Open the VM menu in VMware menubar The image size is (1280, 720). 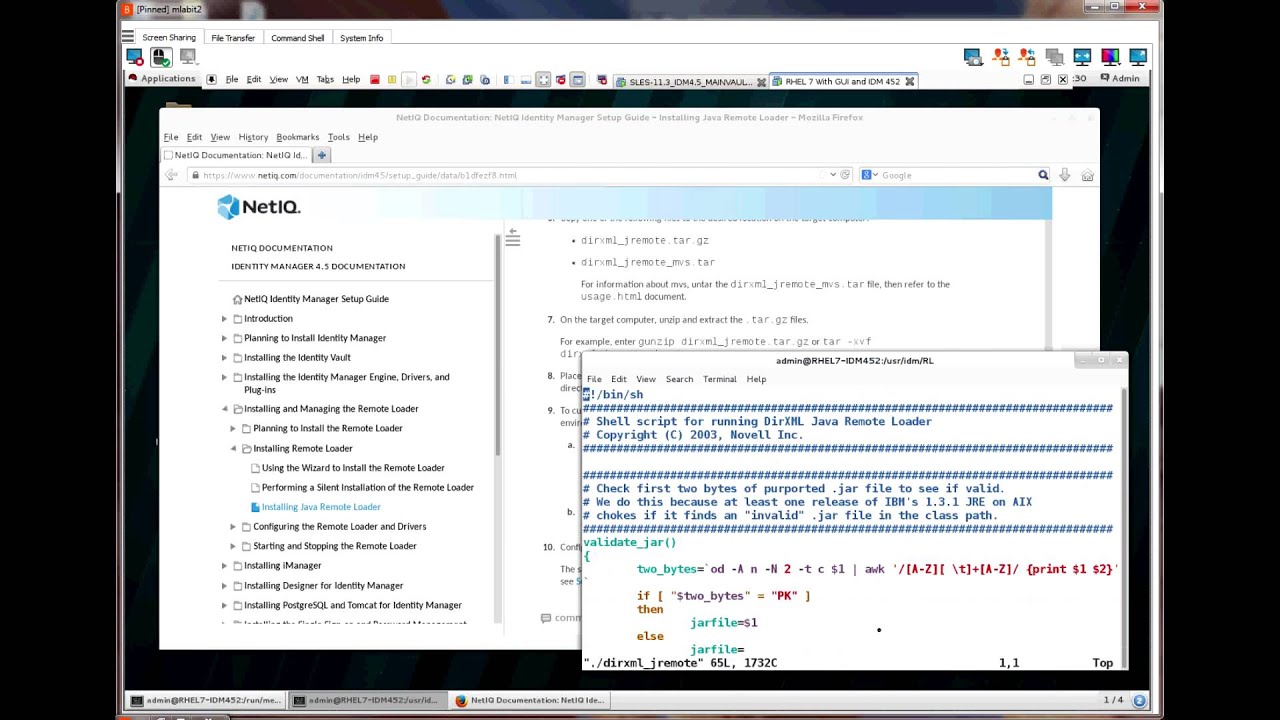pyautogui.click(x=302, y=80)
